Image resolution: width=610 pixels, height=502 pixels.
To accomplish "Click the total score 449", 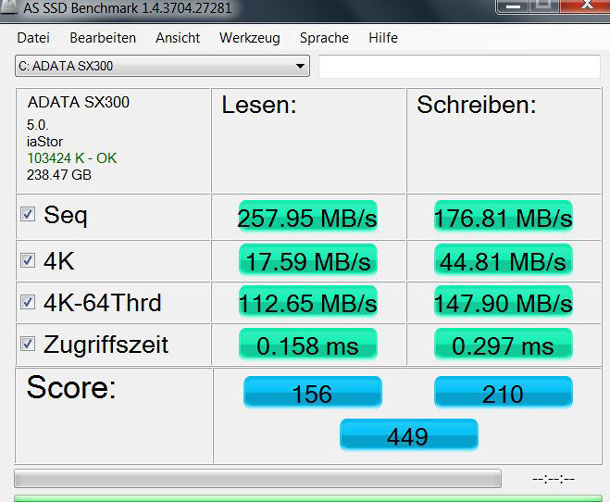I will pyautogui.click(x=408, y=435).
